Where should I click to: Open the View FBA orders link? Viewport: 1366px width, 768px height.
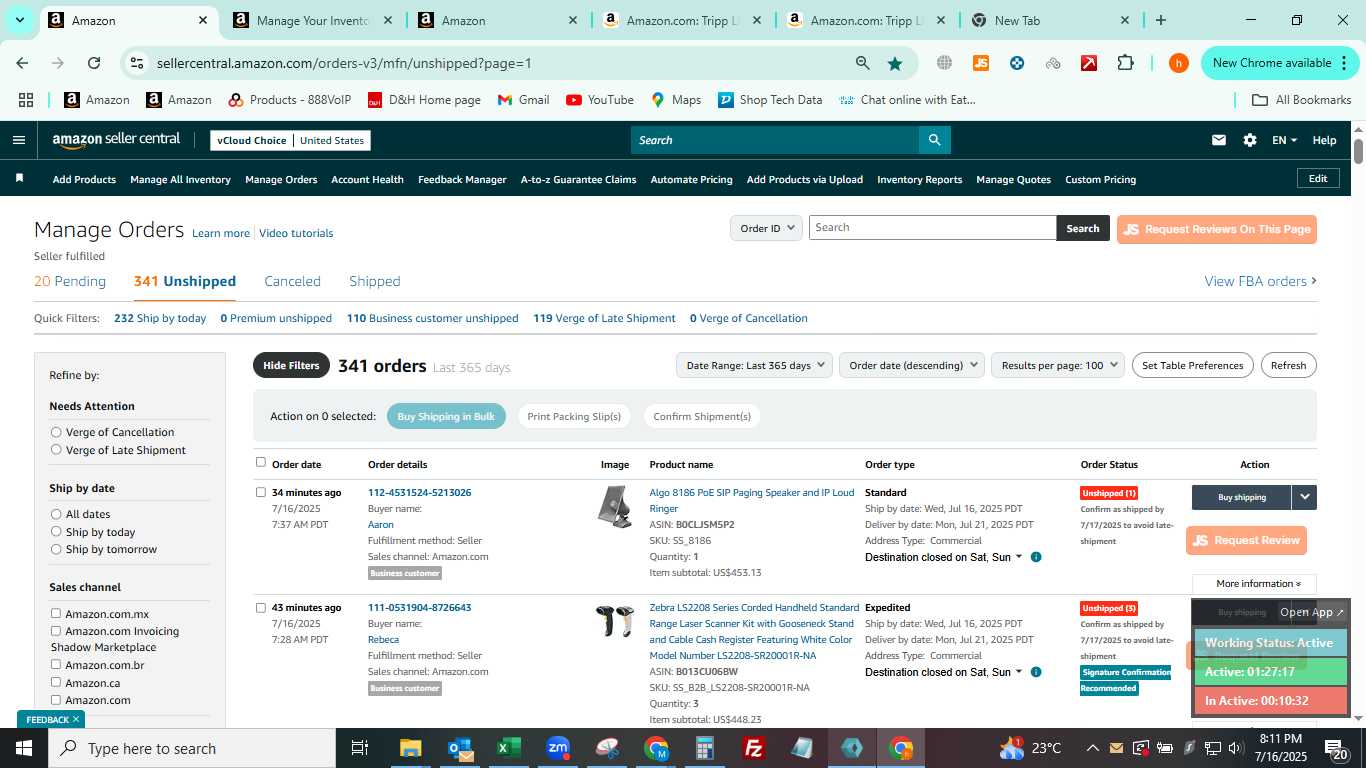[x=1260, y=281]
